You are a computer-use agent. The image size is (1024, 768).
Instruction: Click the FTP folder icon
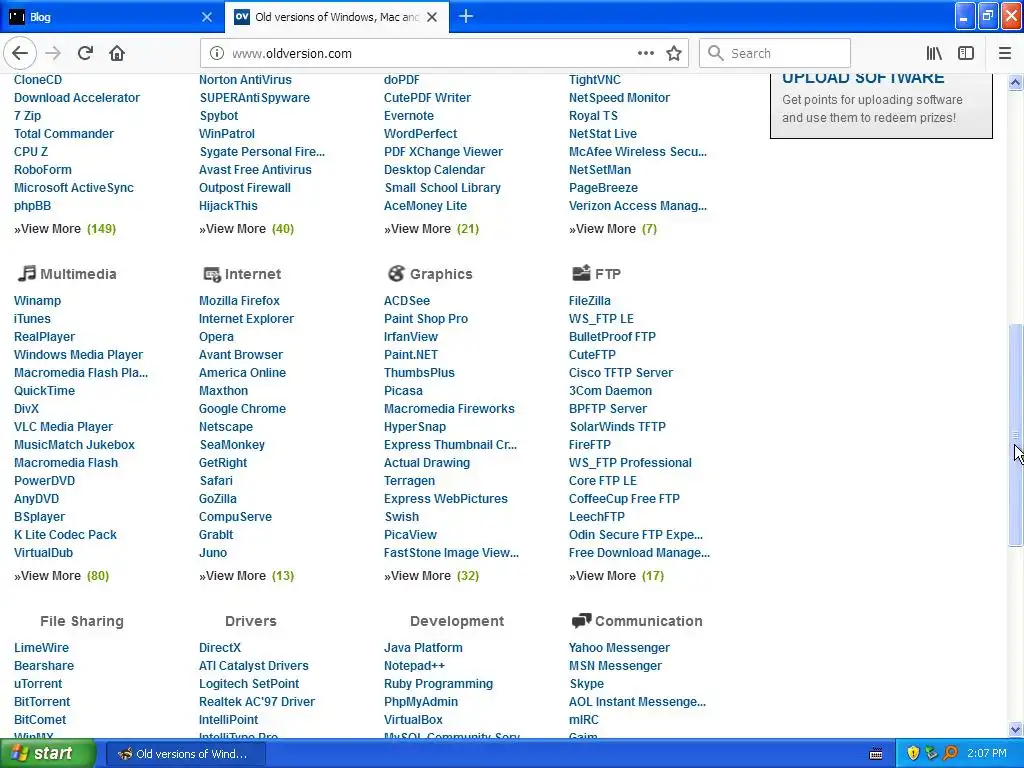point(581,274)
